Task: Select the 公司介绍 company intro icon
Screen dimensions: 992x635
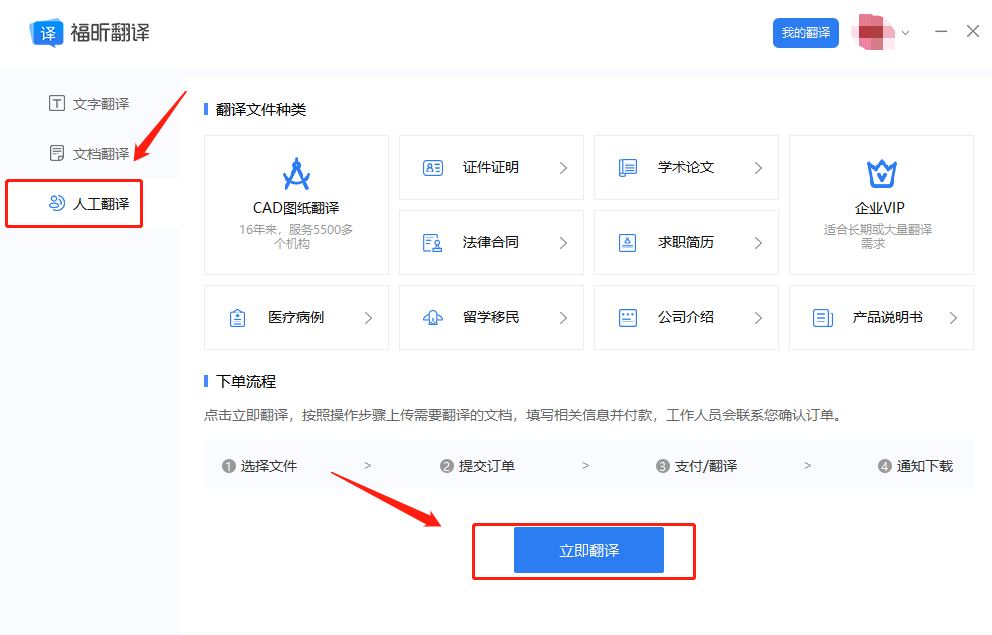Action: point(627,317)
